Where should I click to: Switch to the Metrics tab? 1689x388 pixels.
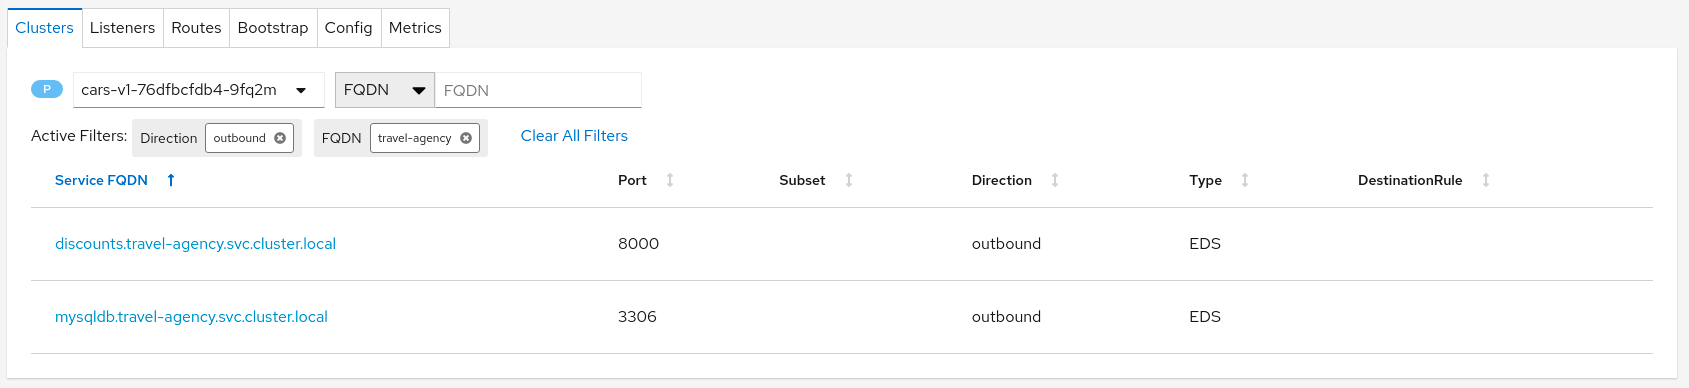(x=415, y=28)
